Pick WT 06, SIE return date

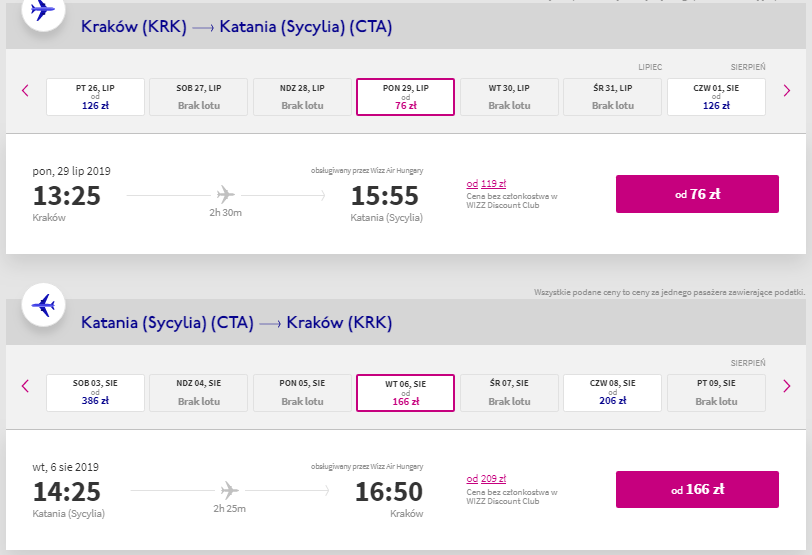405,393
